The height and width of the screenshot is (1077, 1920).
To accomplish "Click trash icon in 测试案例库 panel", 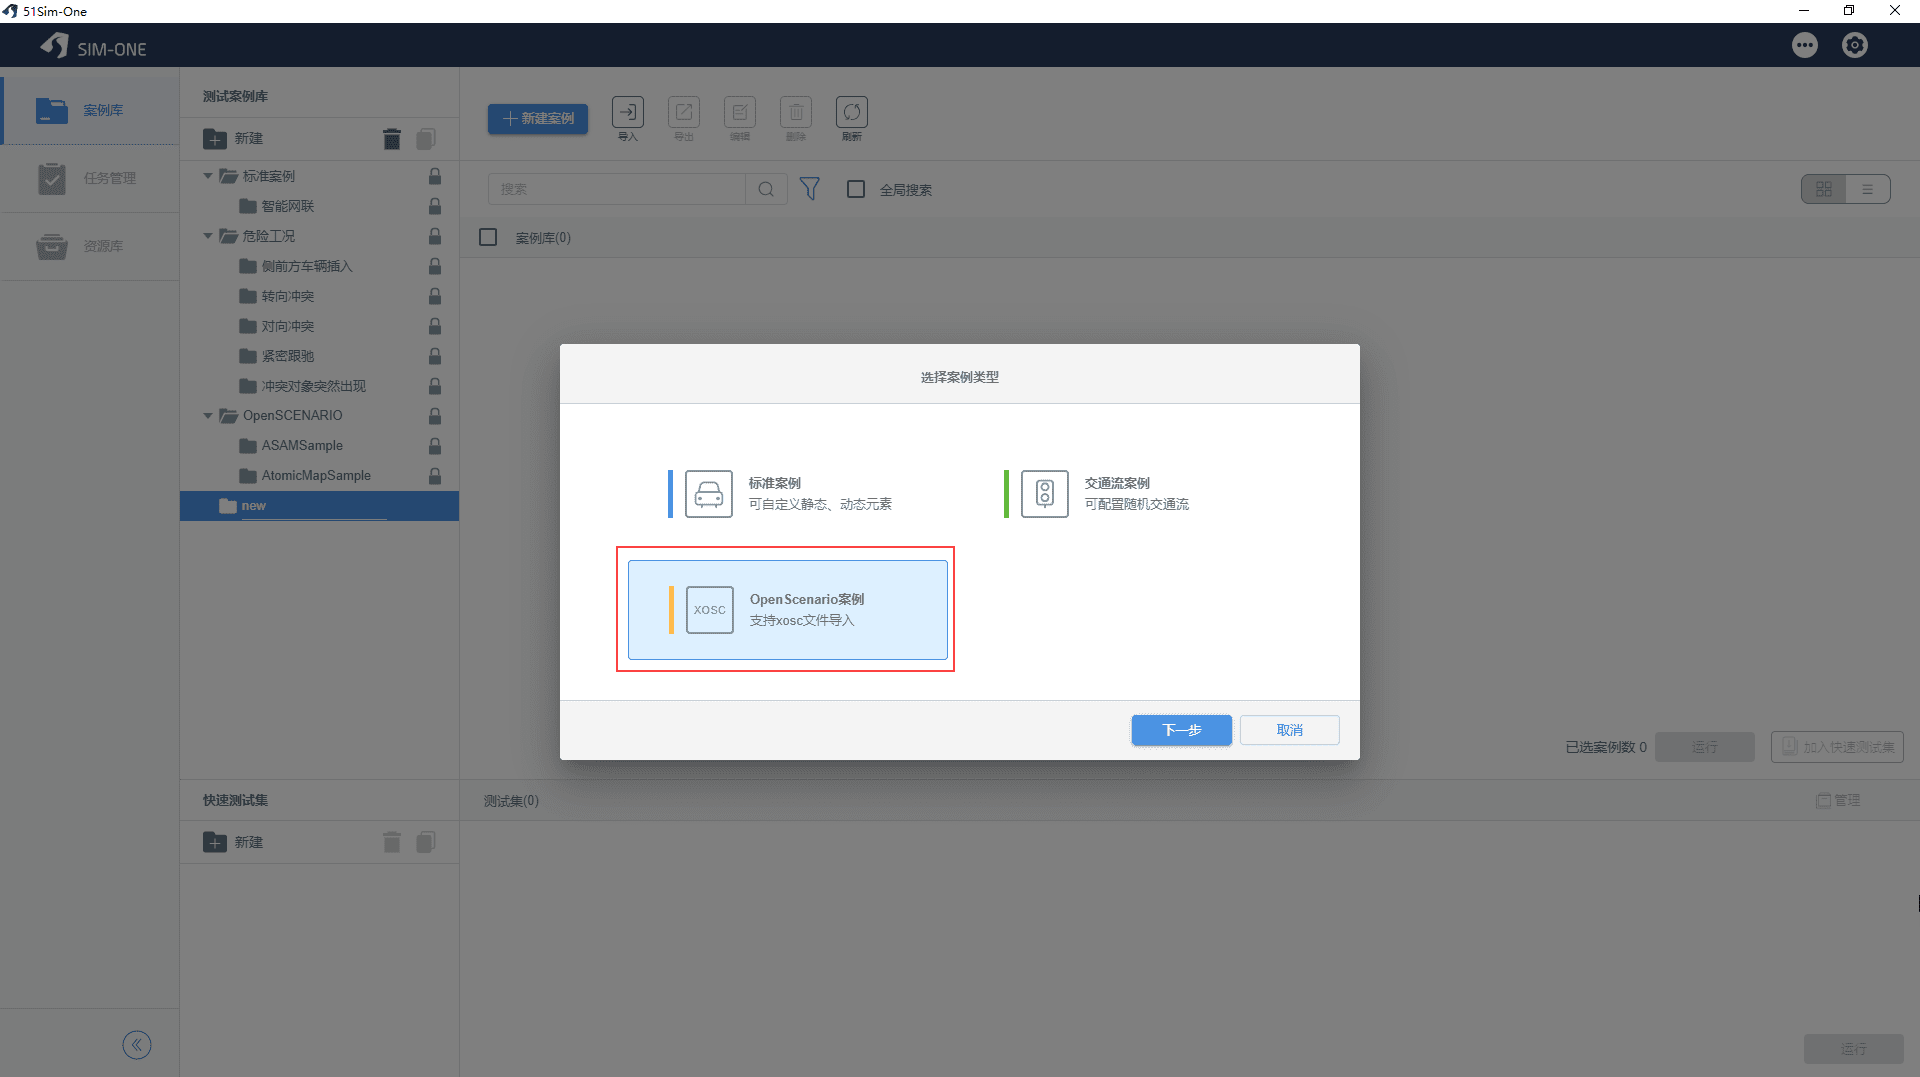I will click(392, 139).
